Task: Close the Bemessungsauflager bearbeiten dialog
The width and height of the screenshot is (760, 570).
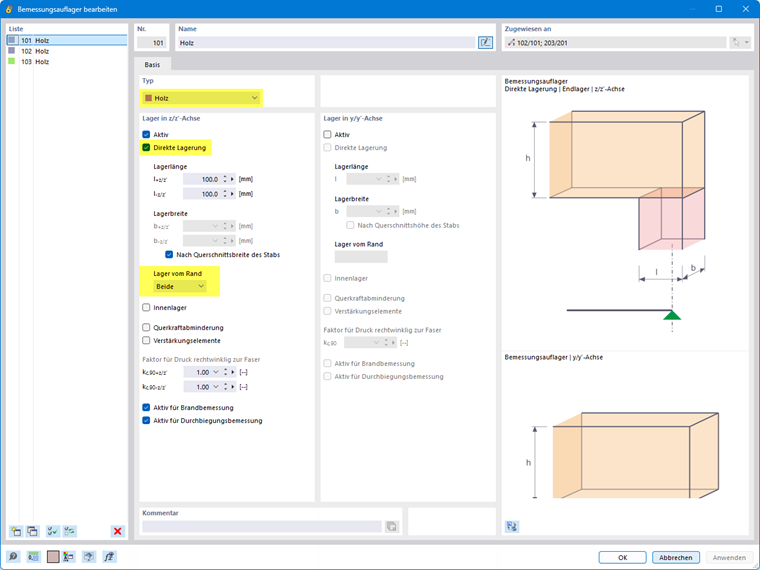Action: pos(745,9)
